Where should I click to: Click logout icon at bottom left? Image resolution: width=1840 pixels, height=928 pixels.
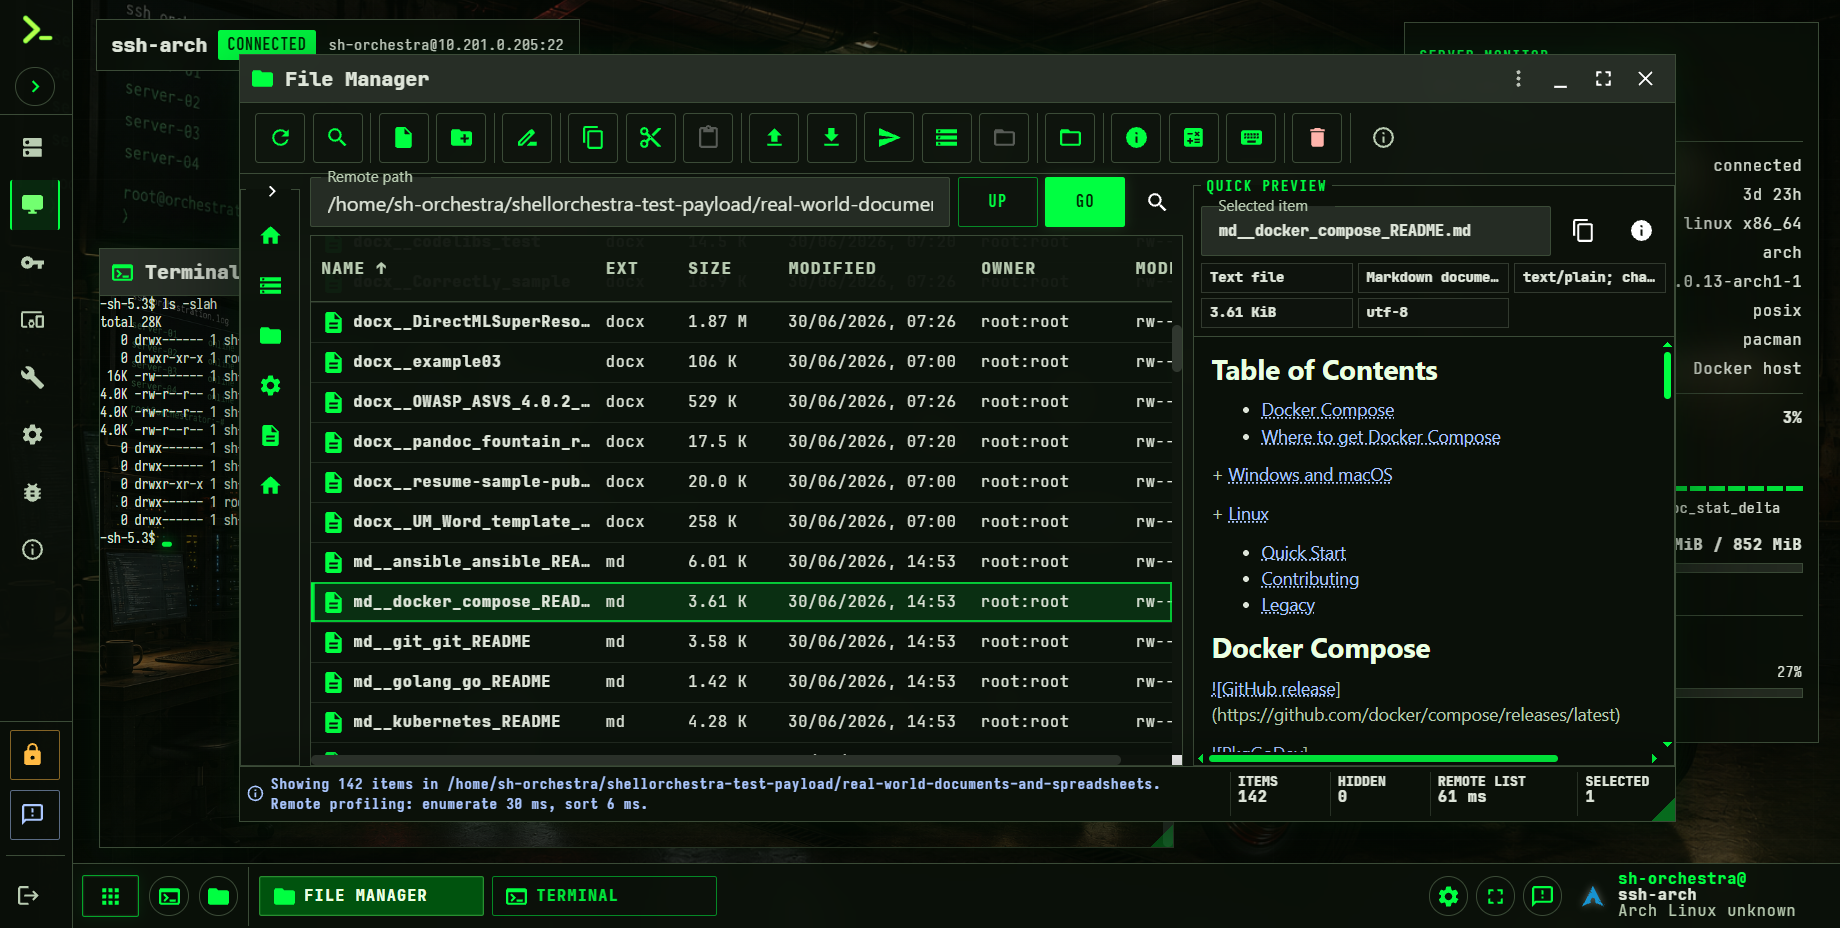tap(28, 896)
